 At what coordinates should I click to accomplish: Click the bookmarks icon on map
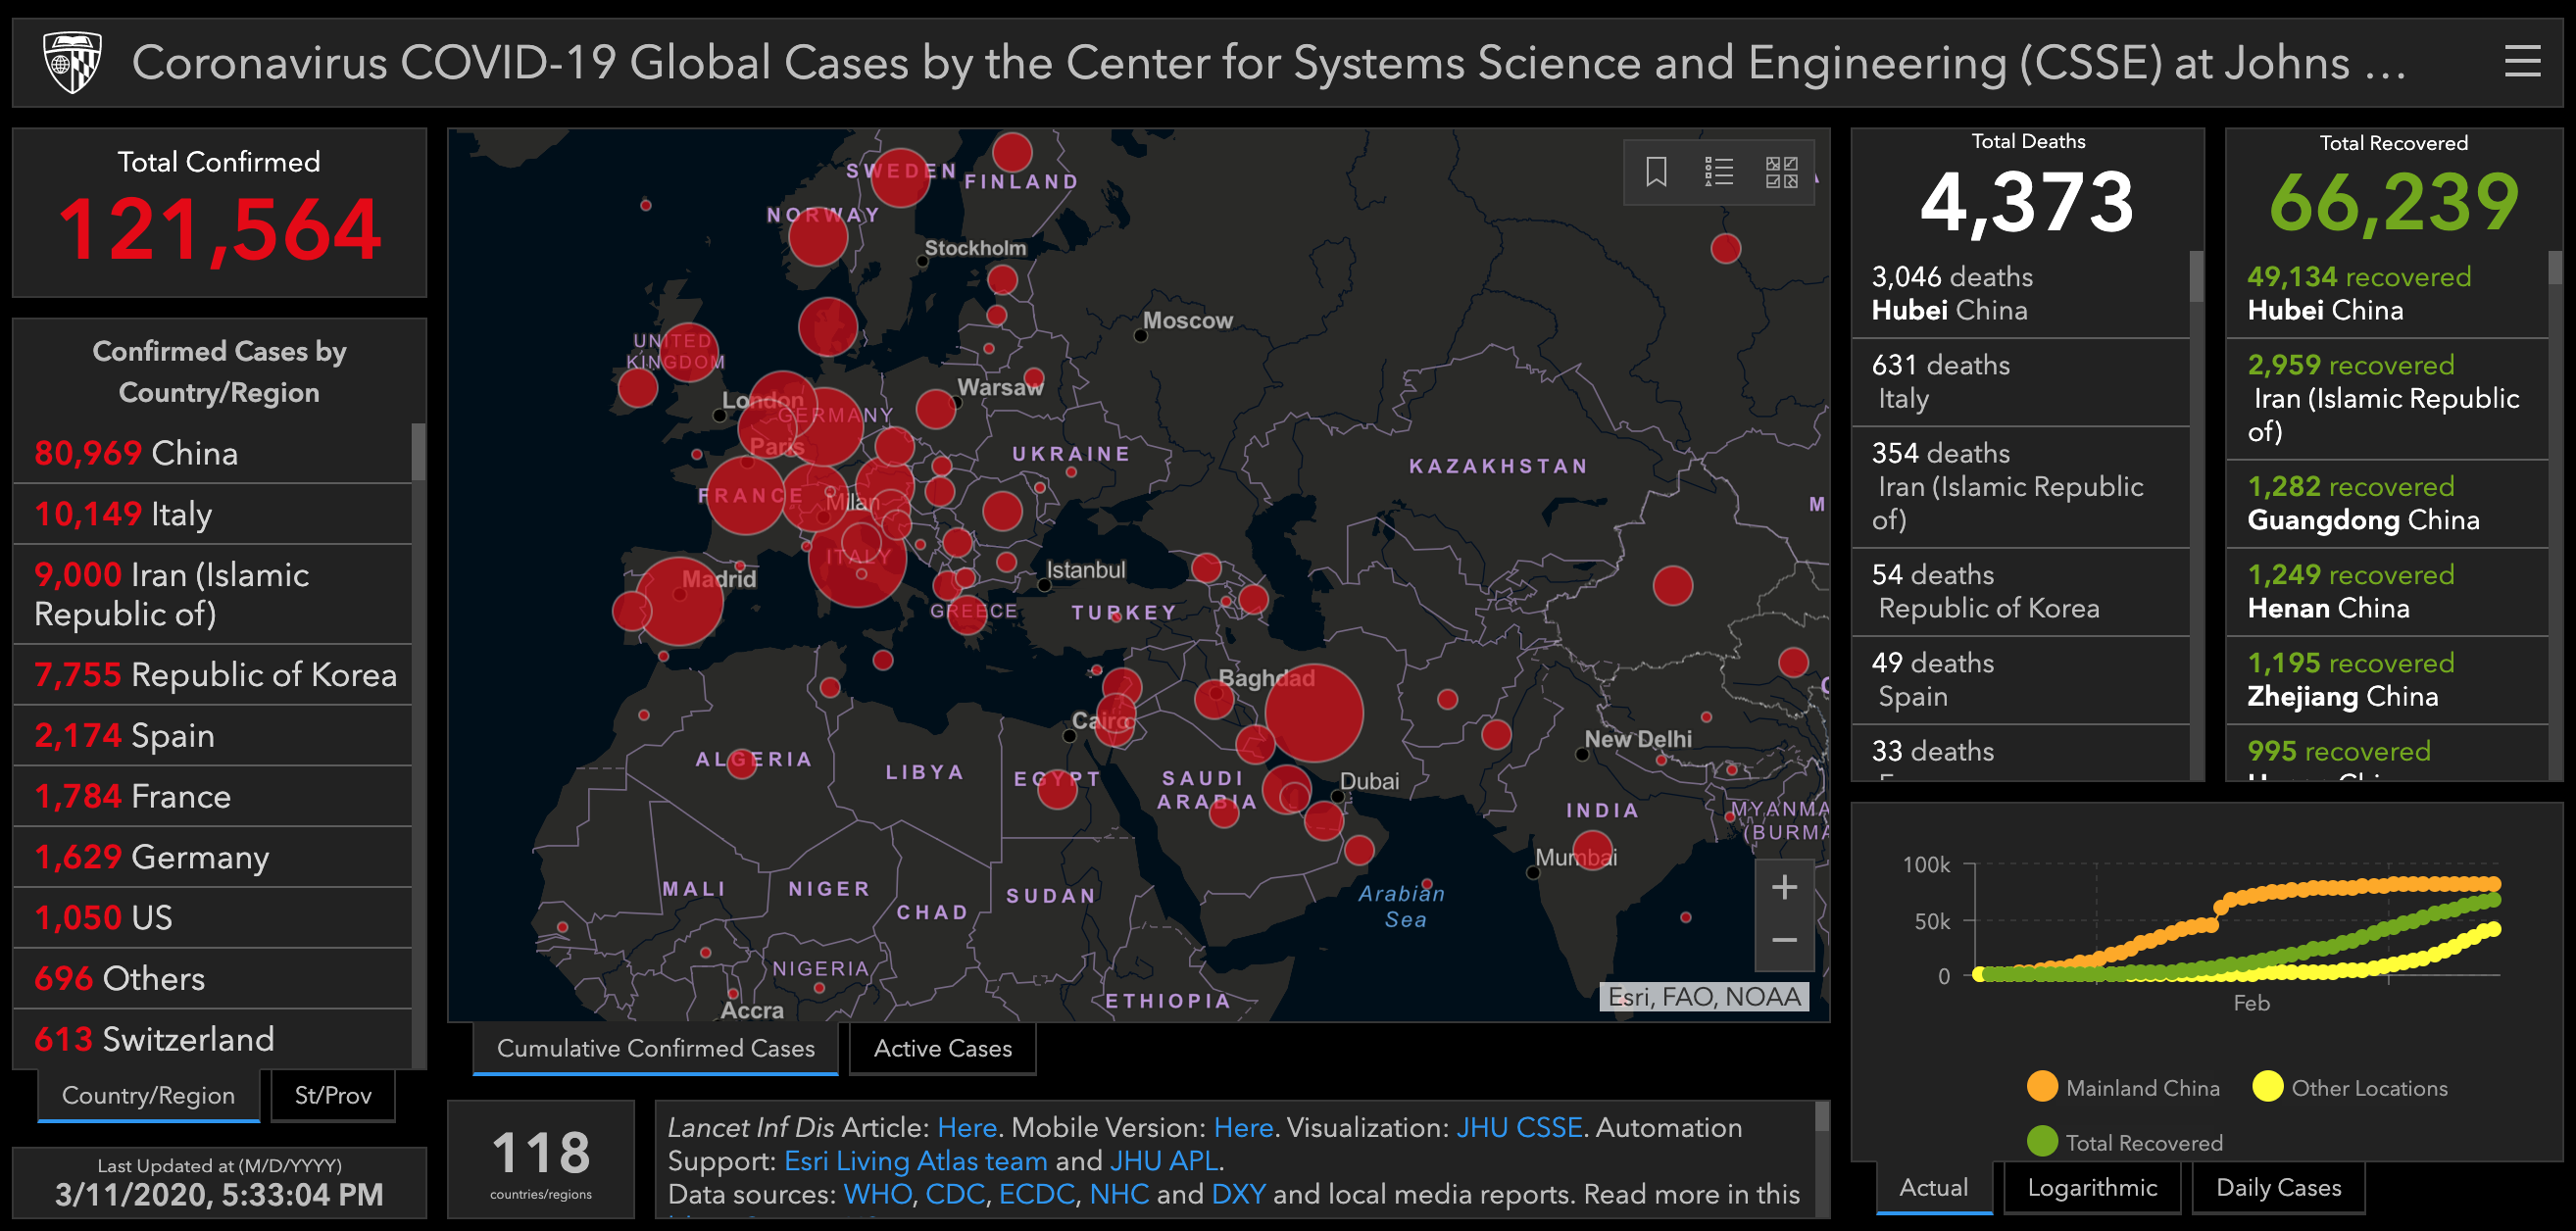pos(1656,172)
